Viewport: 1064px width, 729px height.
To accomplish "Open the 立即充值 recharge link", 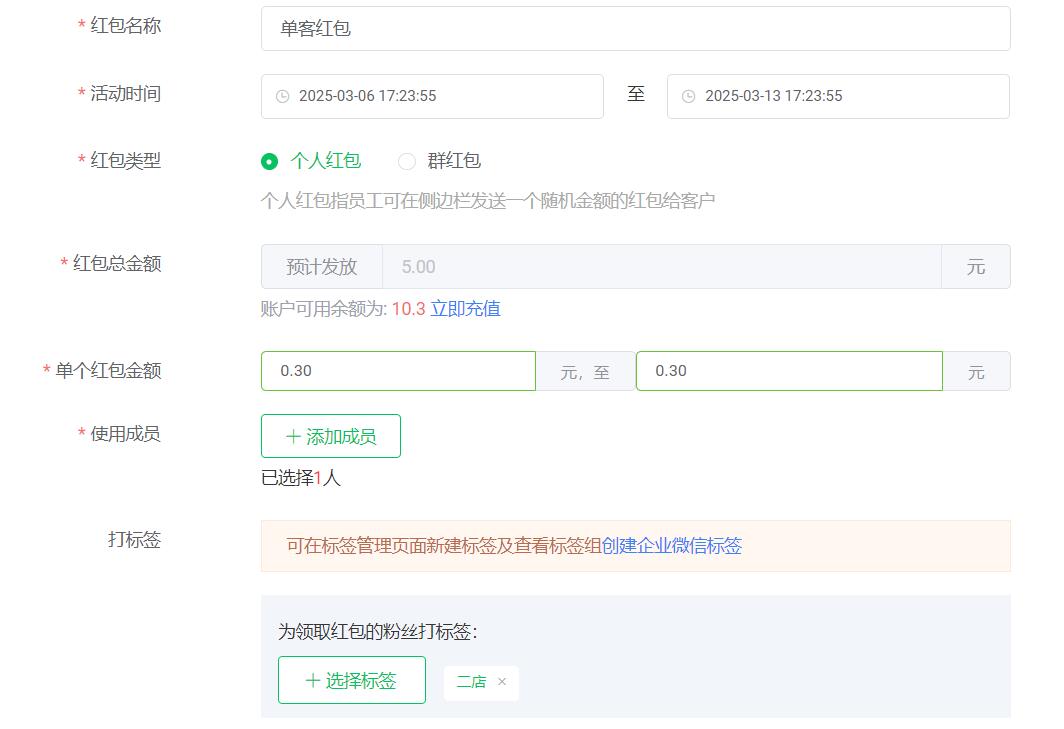I will (465, 309).
